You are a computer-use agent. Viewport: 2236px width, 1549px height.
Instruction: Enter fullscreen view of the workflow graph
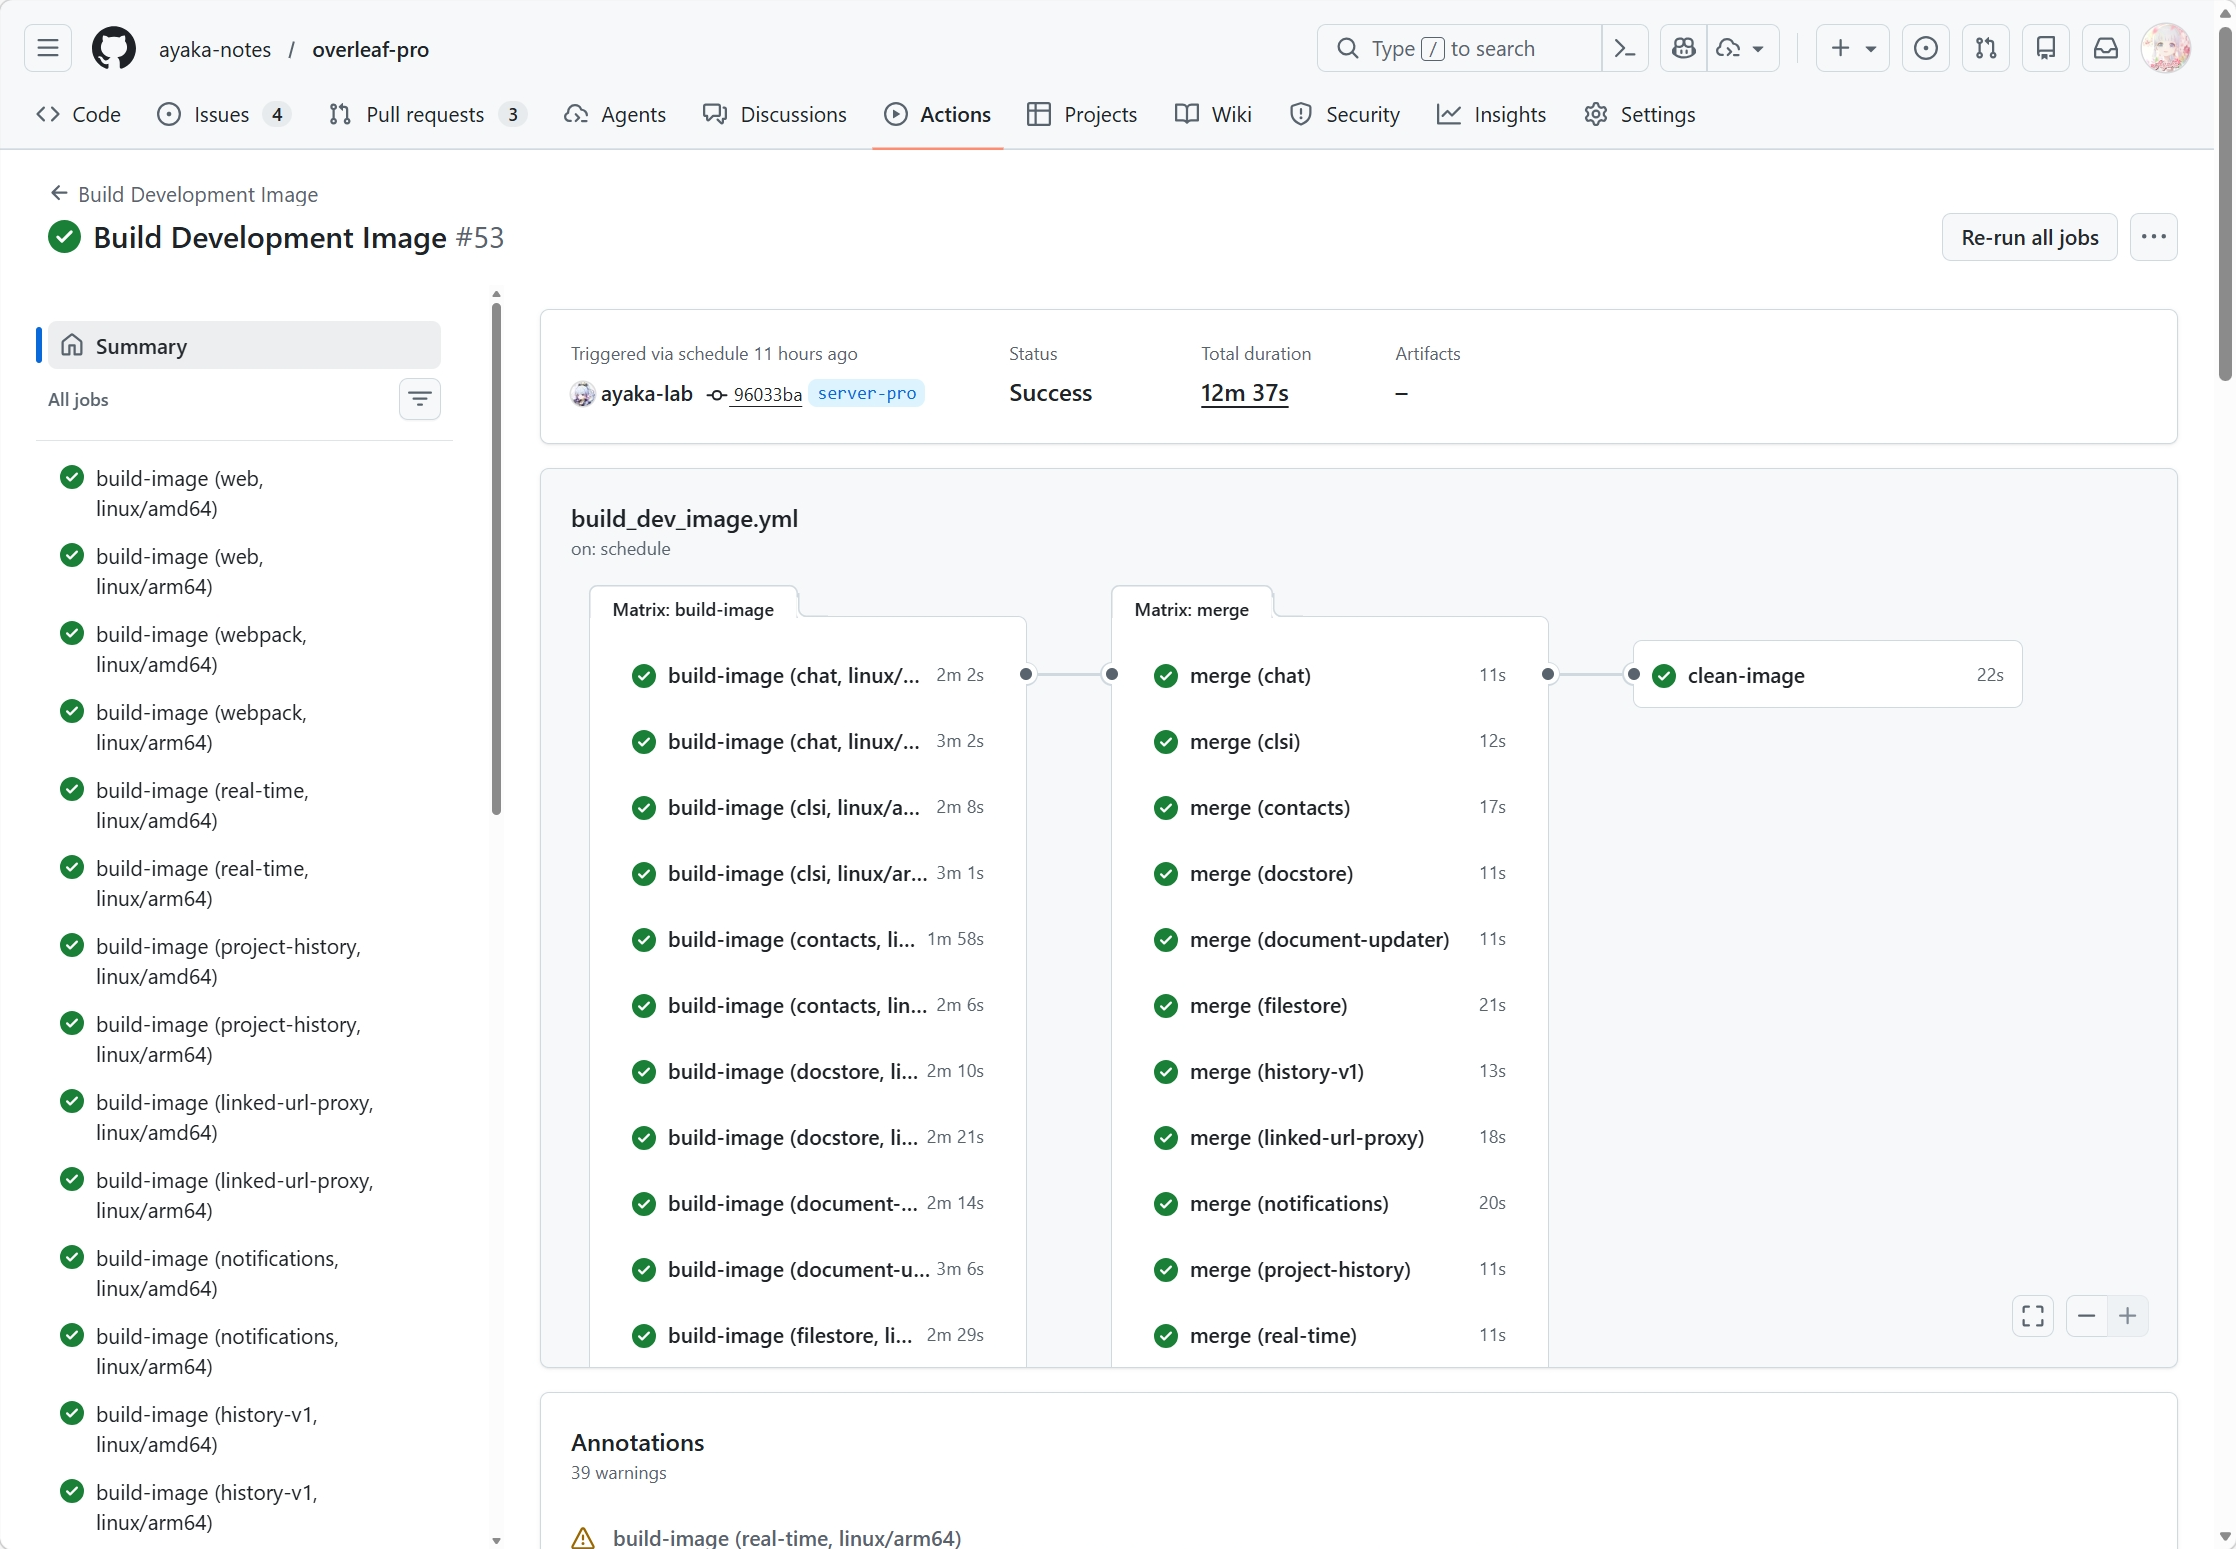click(x=2032, y=1316)
